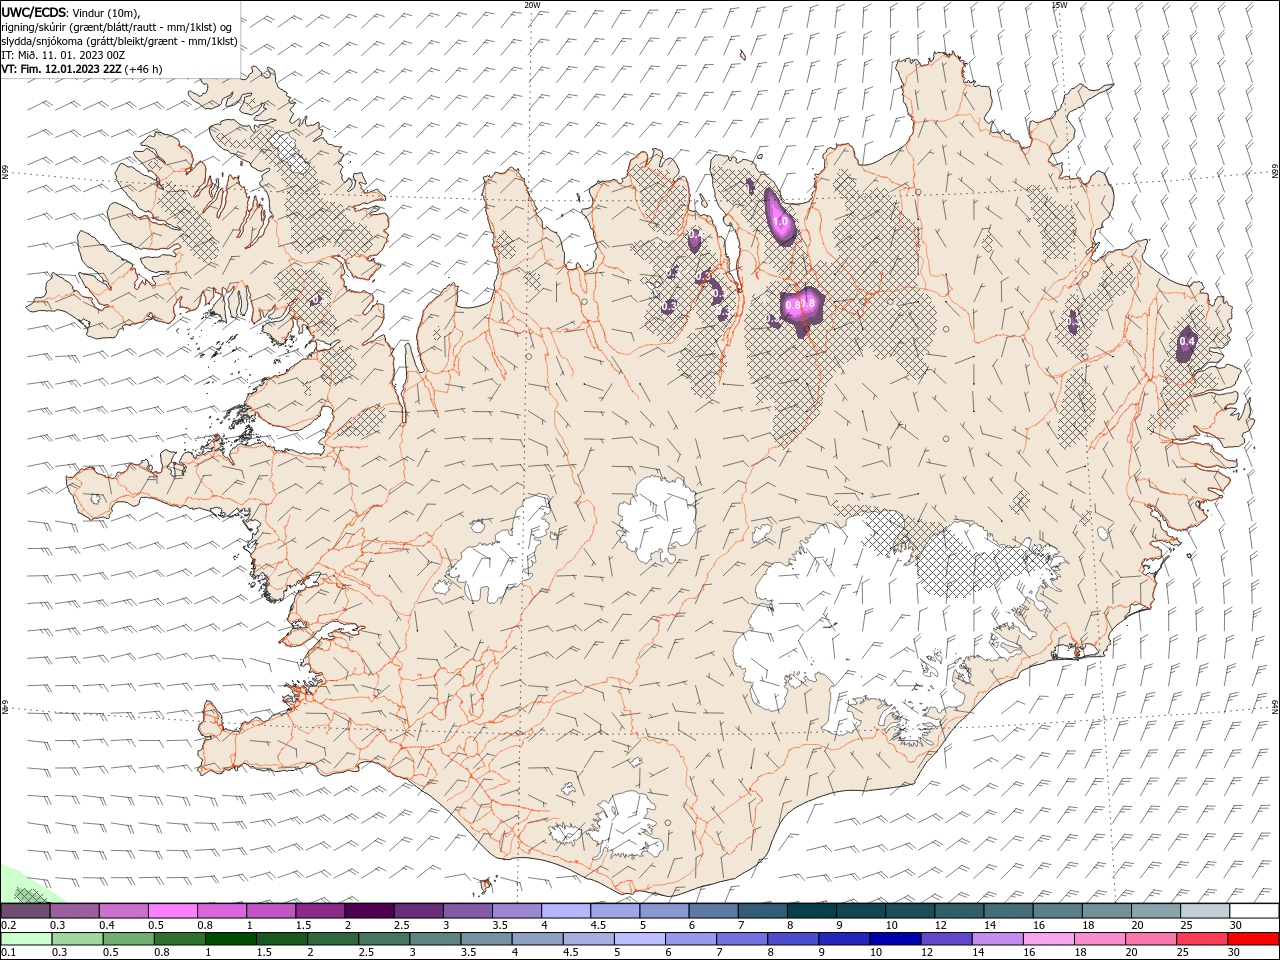Select the pale green 0.1 swatch in rain legend
This screenshot has width=1280, height=960.
pos(26,939)
